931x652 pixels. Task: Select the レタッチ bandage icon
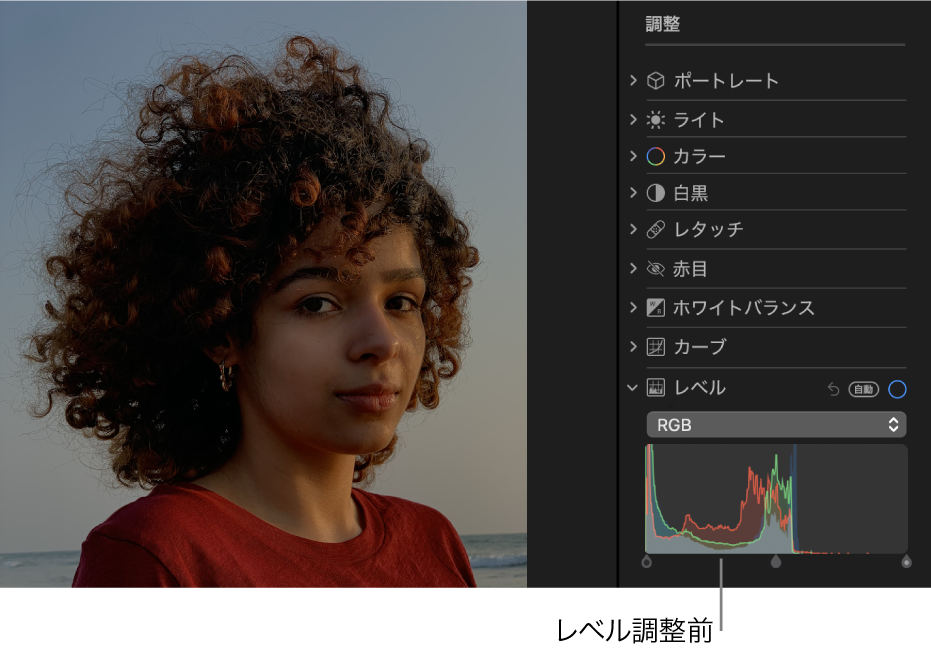click(658, 229)
